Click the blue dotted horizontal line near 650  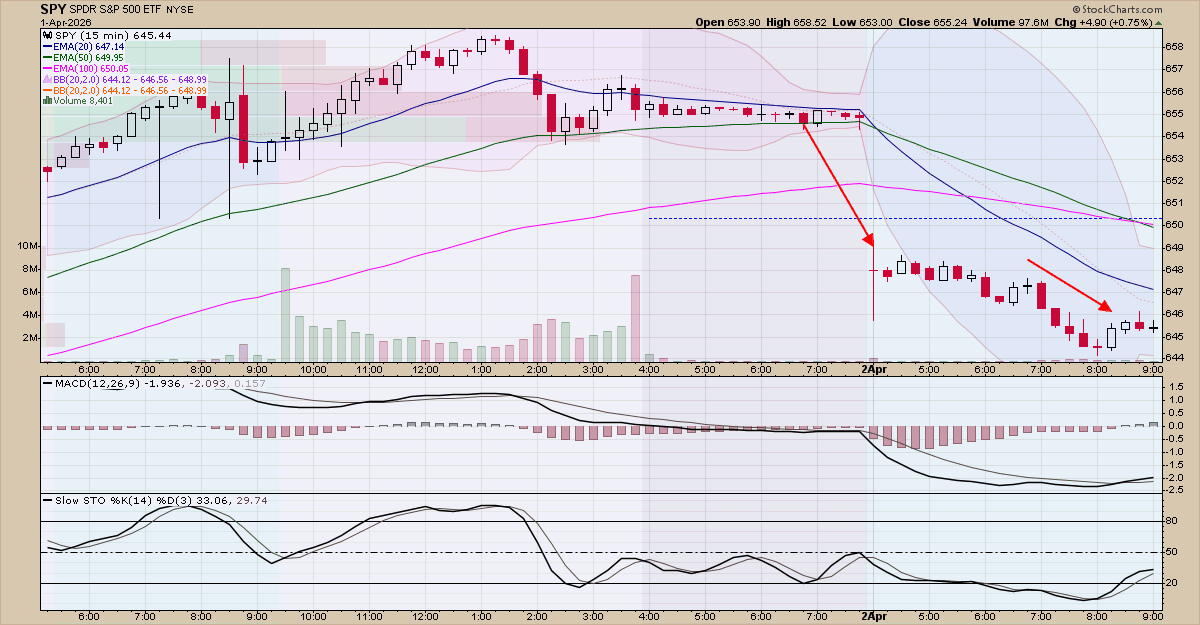coord(905,218)
